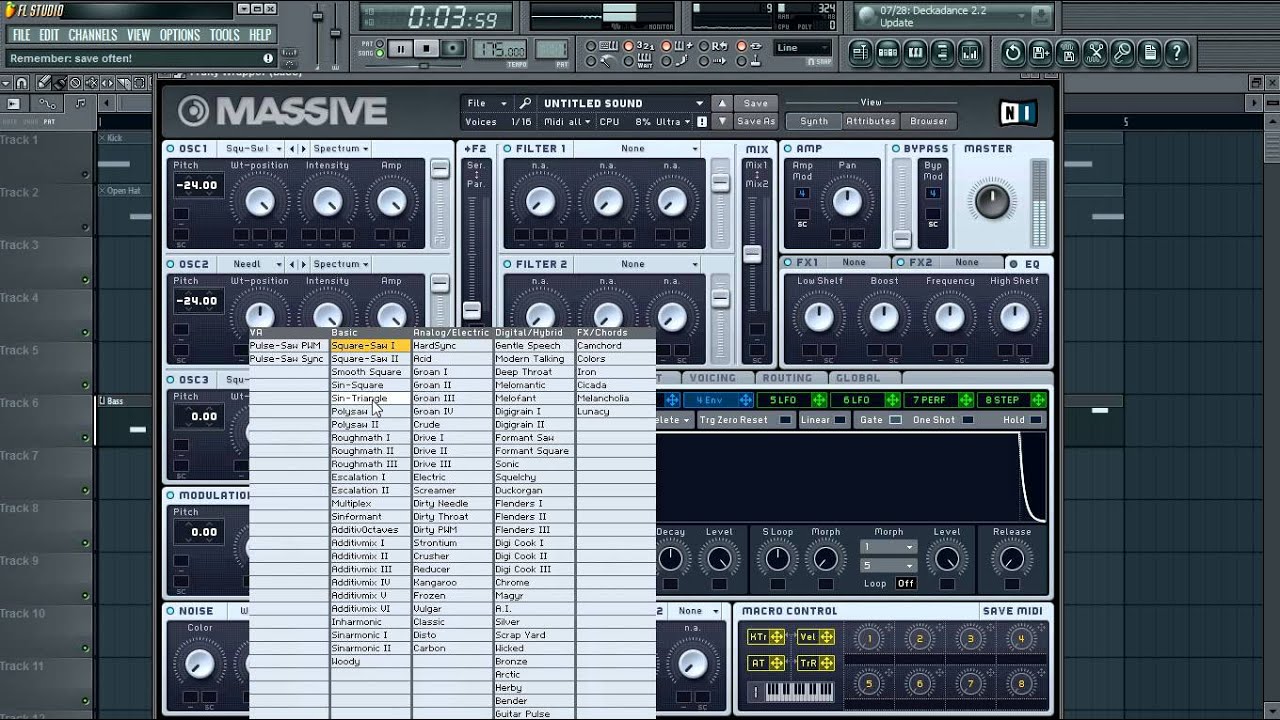1280x720 pixels.
Task: Click the question mark help icon
Action: click(1177, 53)
